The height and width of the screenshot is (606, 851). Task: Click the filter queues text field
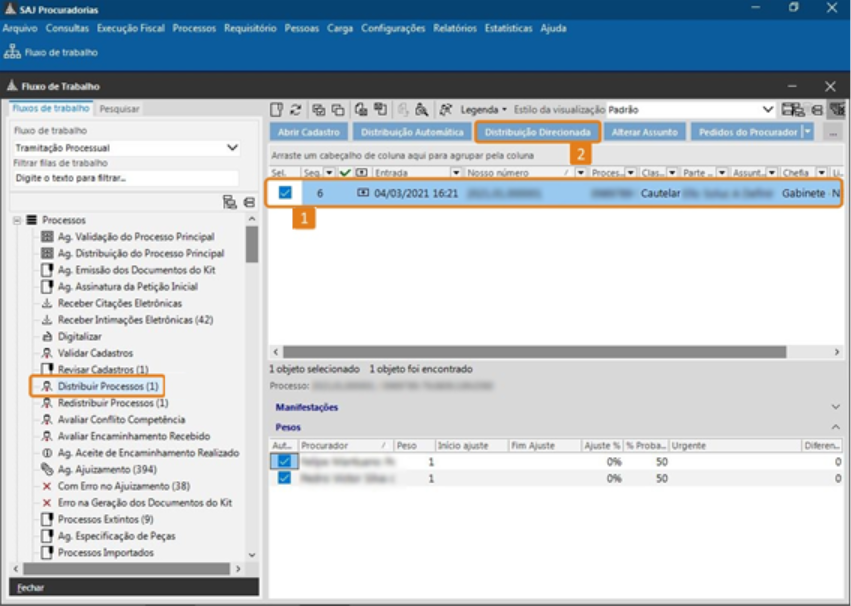(125, 178)
